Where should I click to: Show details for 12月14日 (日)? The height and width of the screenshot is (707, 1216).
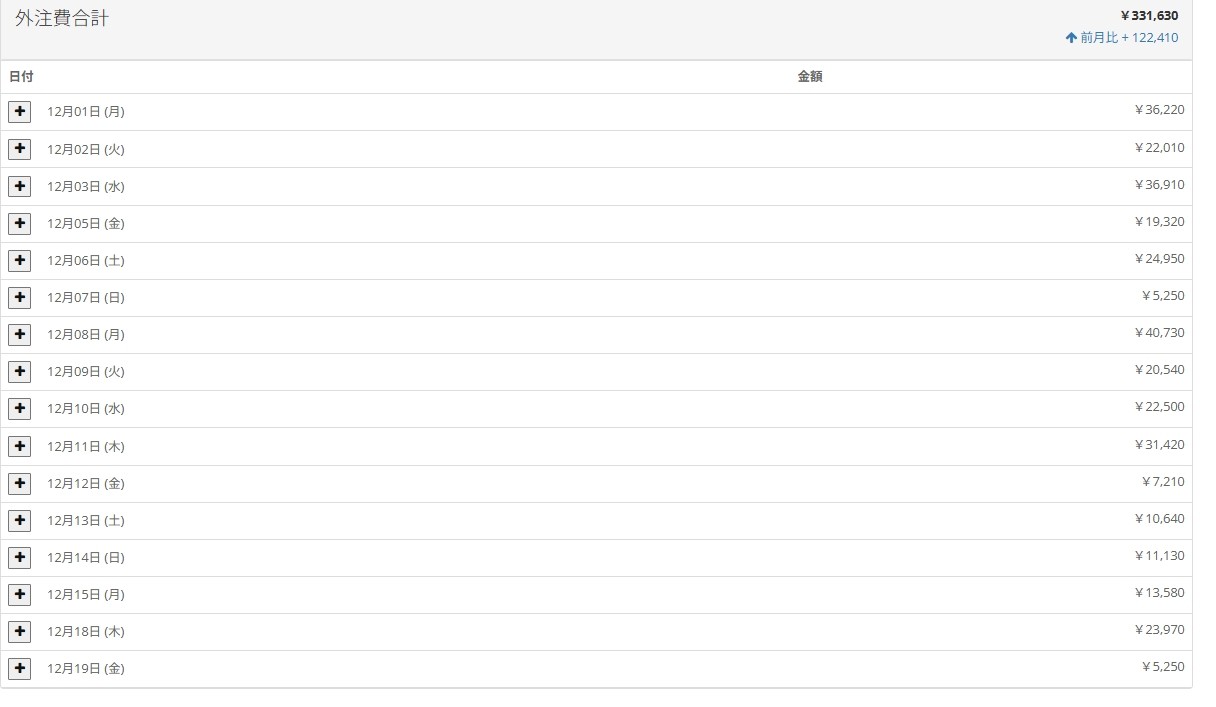19,557
